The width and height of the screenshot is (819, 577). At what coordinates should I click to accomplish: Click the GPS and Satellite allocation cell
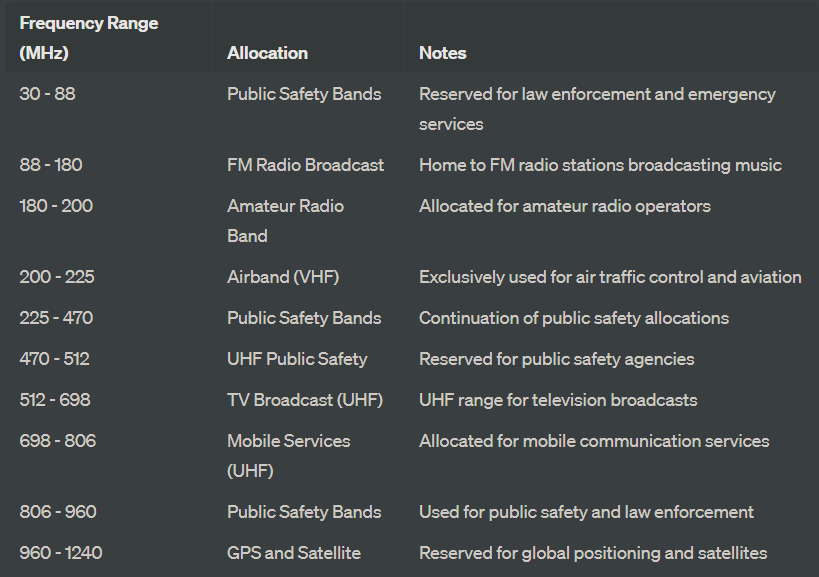pos(294,553)
